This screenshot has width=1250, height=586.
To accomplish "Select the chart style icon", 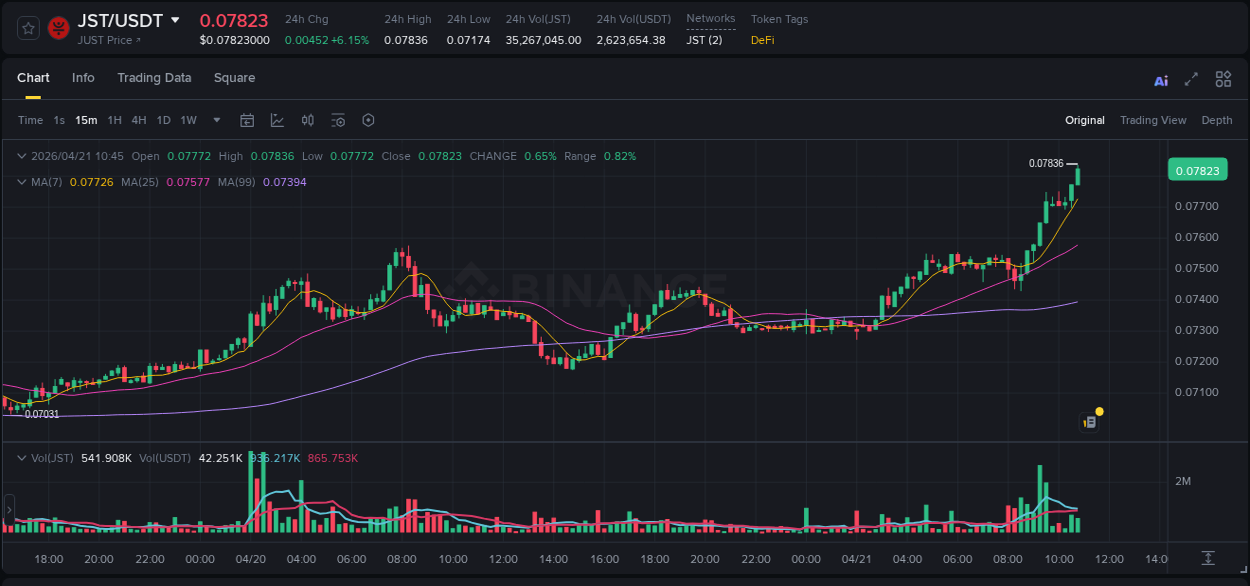I will (x=277, y=120).
